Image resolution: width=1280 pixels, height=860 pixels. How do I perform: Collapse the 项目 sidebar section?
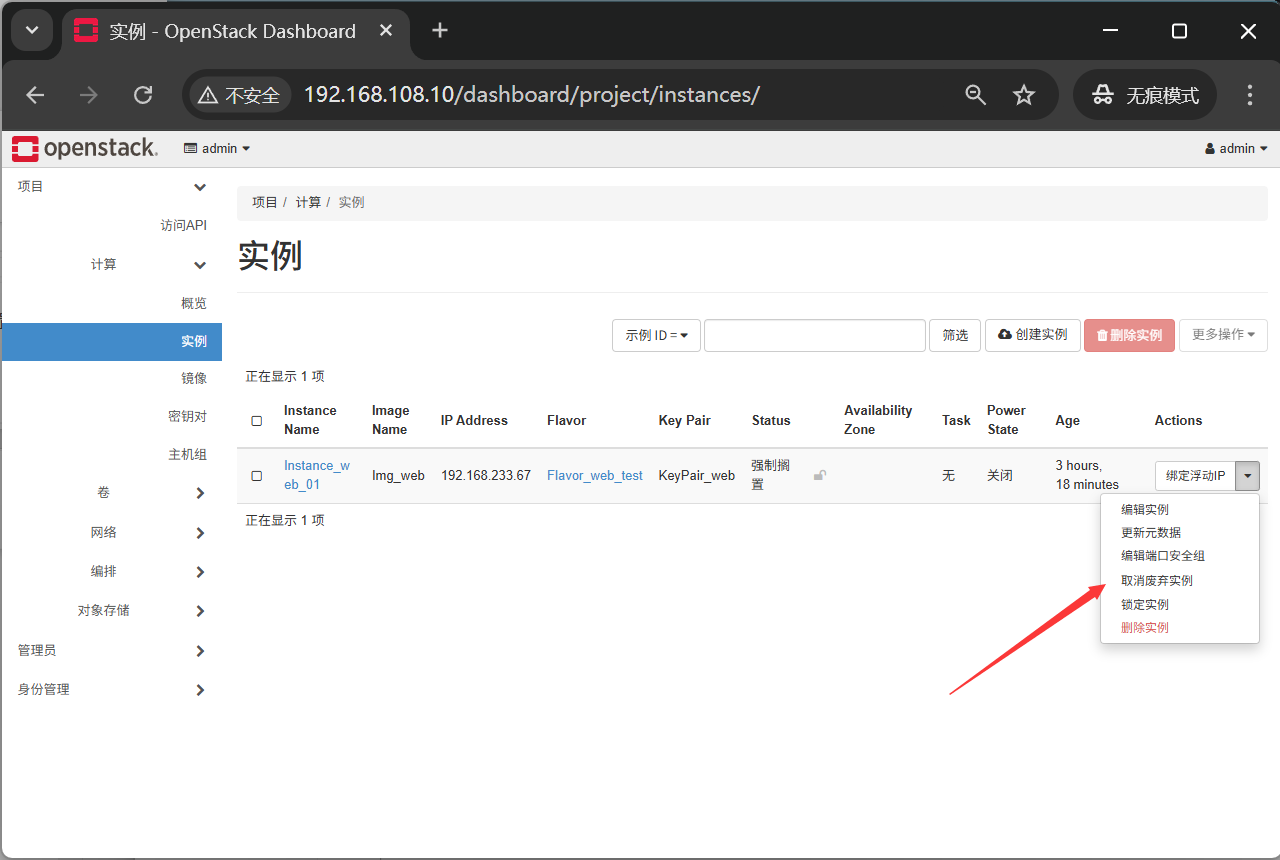coord(200,187)
